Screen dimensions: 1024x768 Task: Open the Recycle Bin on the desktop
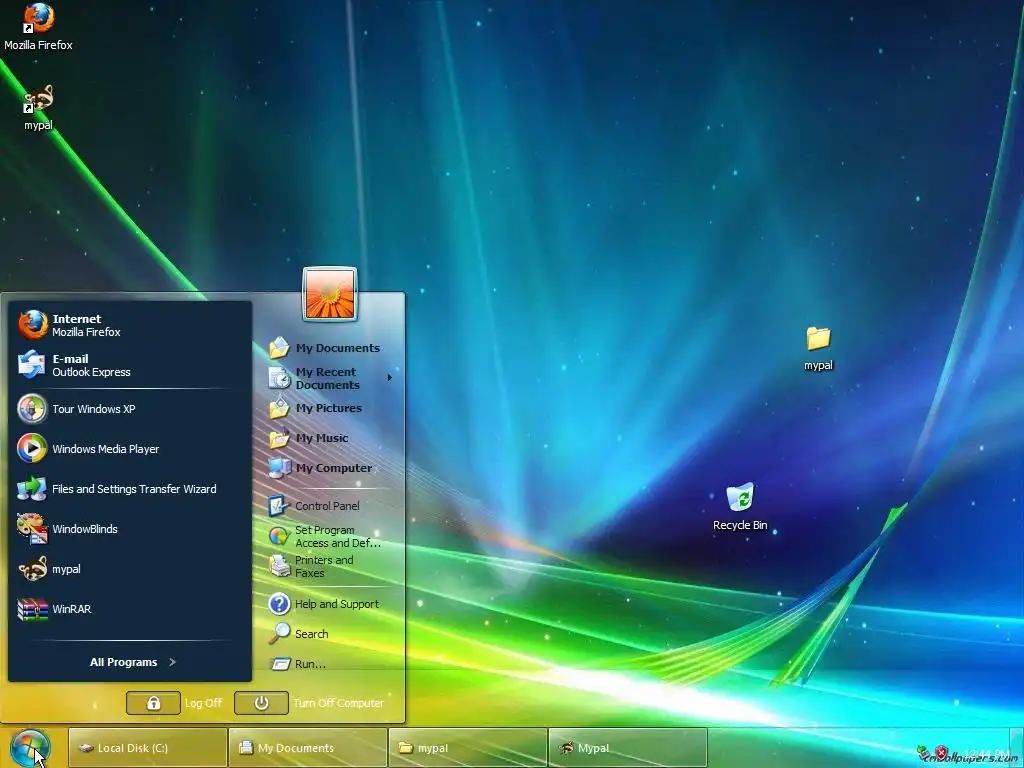(740, 507)
